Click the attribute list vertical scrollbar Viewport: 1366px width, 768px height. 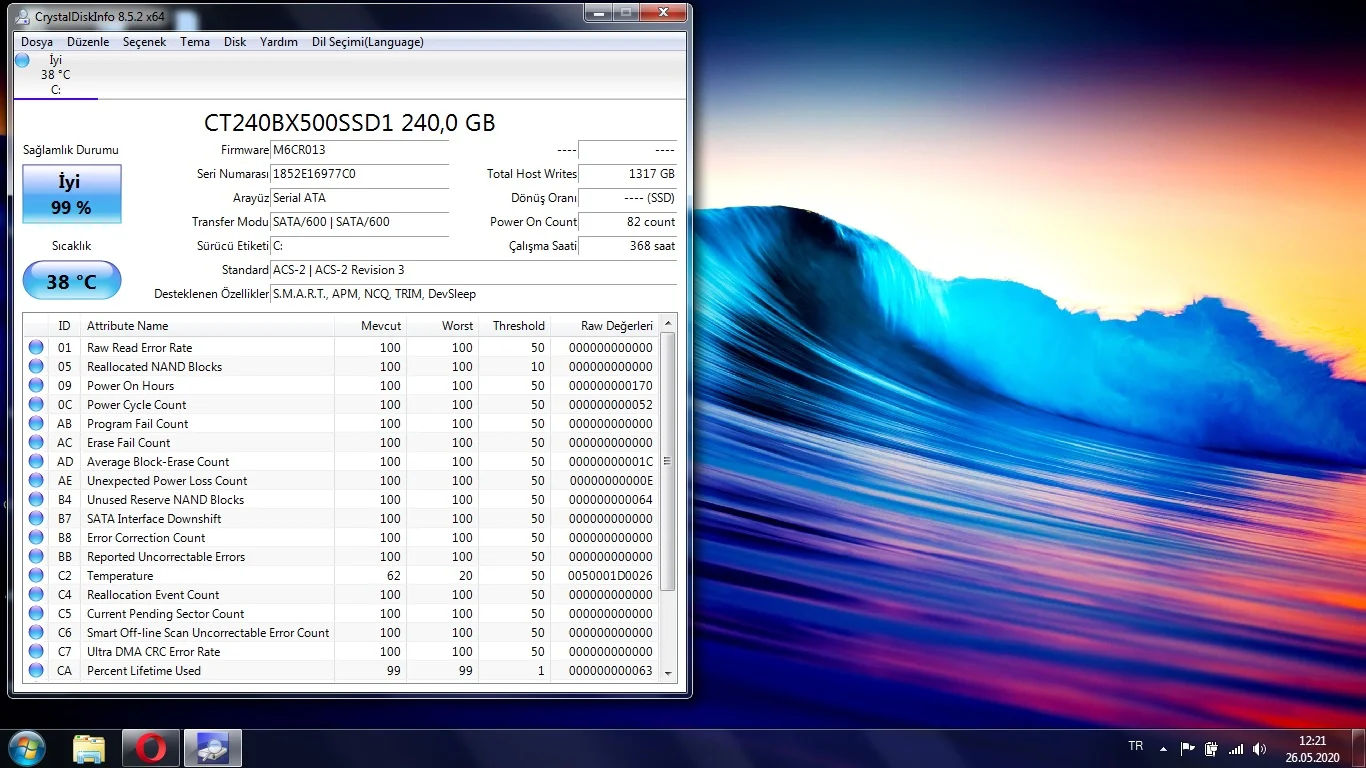click(x=668, y=461)
